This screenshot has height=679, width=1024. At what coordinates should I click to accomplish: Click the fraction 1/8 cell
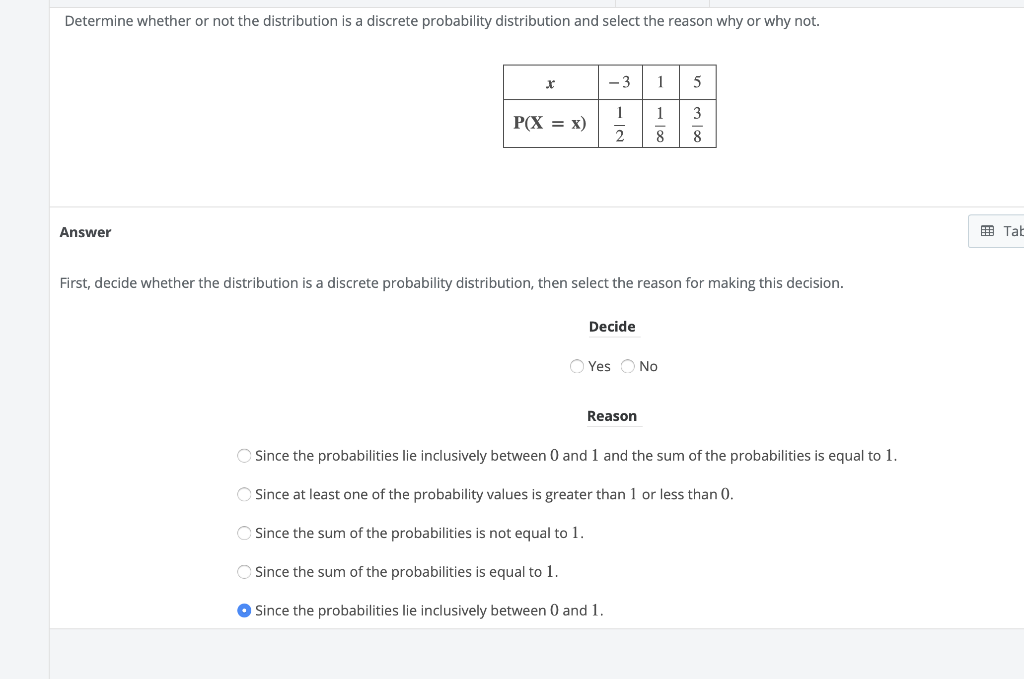pyautogui.click(x=659, y=122)
